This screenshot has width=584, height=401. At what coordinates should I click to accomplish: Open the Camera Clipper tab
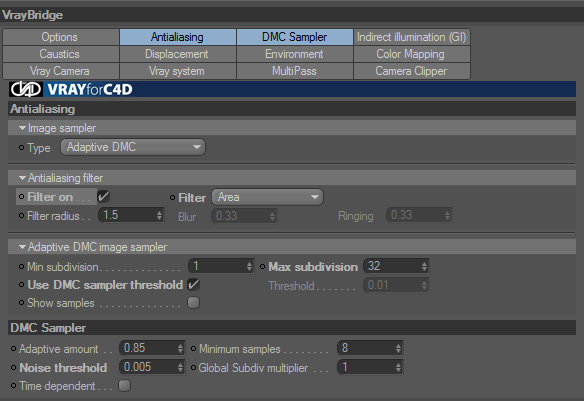(x=412, y=71)
